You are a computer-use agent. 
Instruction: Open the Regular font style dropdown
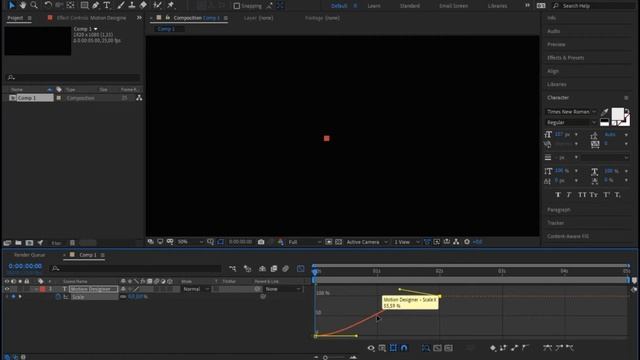coord(571,122)
